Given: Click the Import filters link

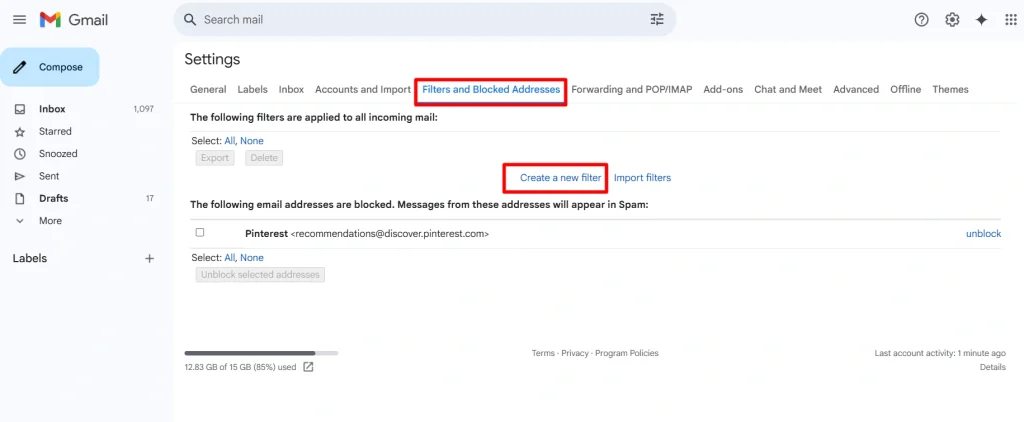Looking at the screenshot, I should [642, 178].
